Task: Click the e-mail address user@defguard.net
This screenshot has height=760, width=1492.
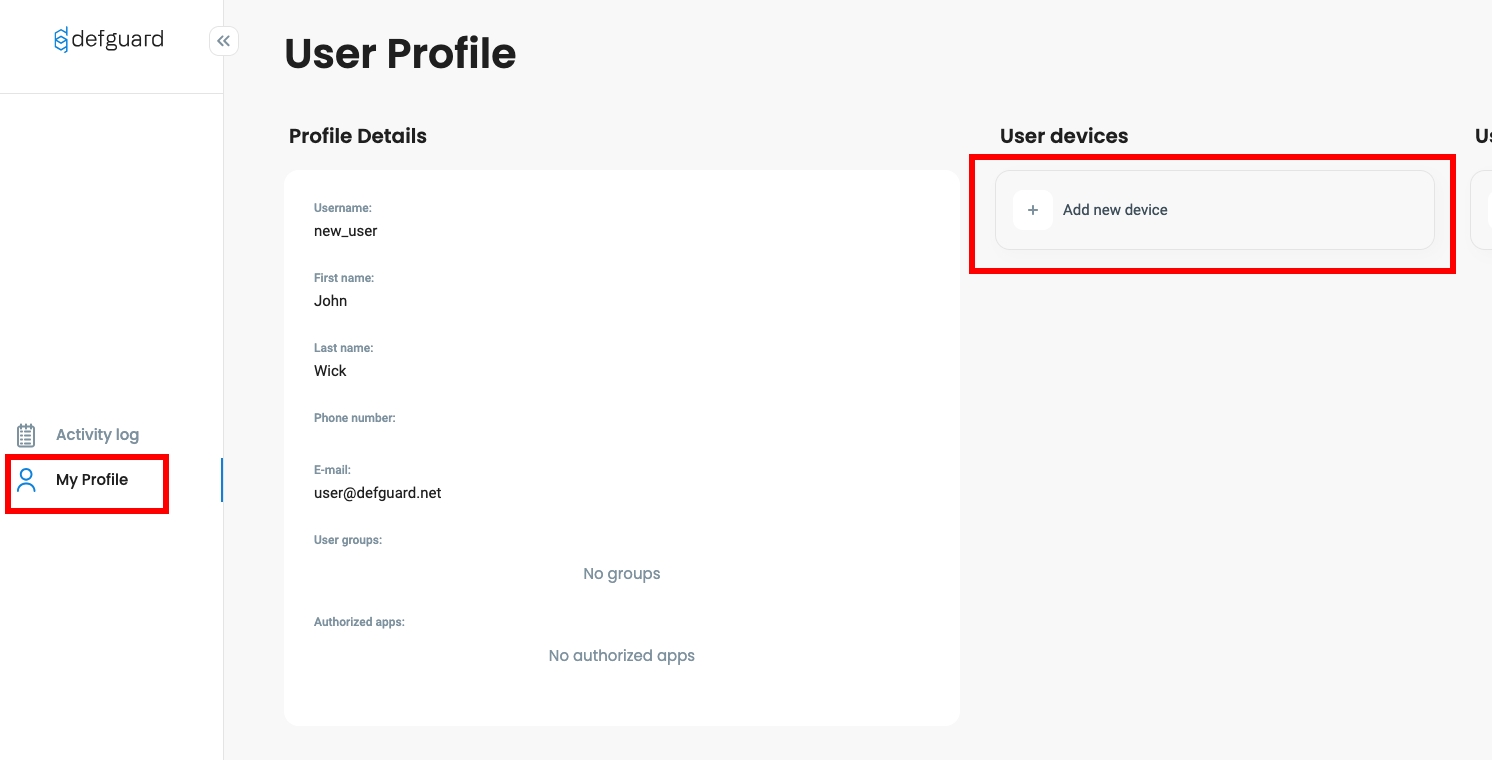Action: click(378, 493)
